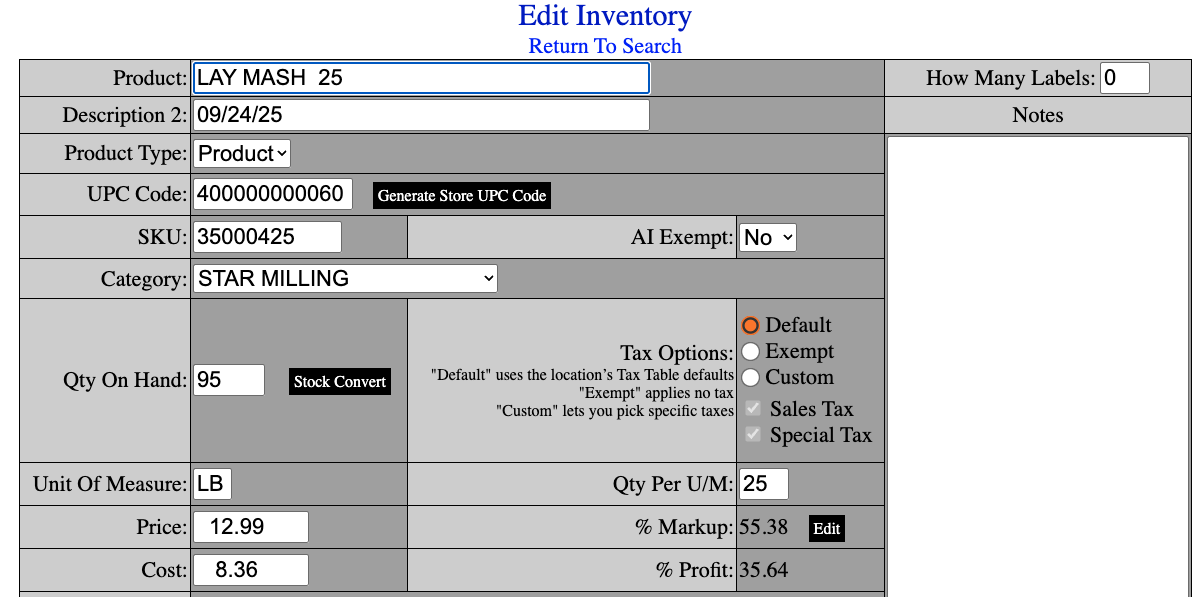
Task: Click the Product name input field
Action: click(420, 77)
